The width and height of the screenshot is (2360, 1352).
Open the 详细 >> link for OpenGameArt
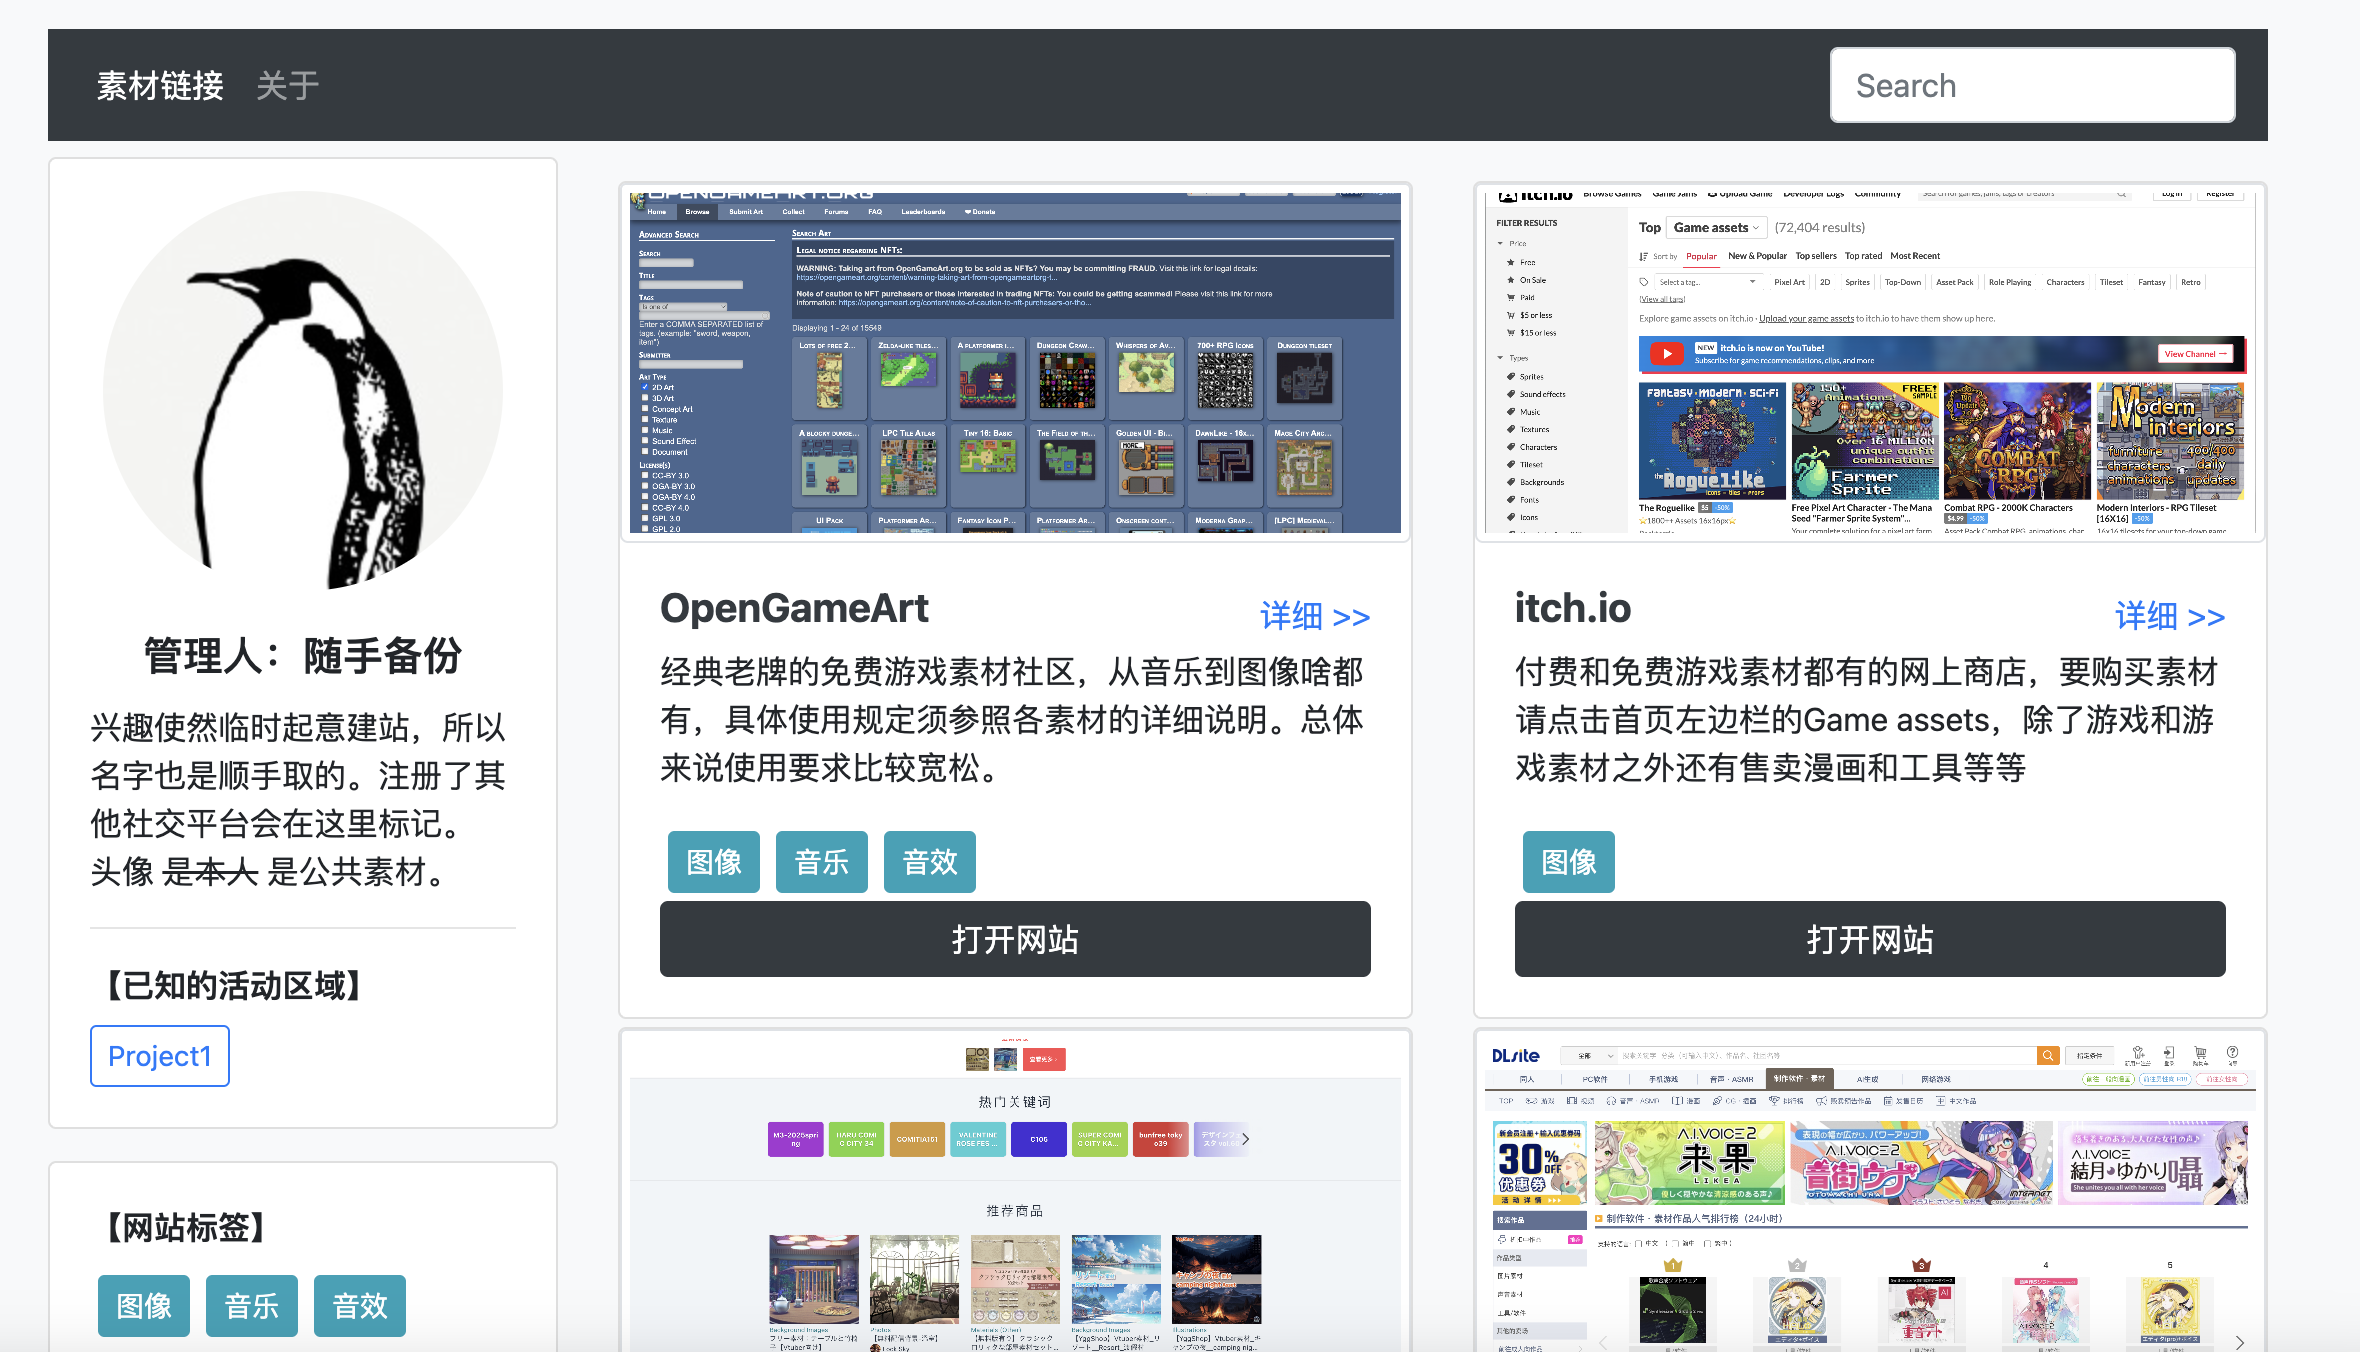coord(1315,616)
